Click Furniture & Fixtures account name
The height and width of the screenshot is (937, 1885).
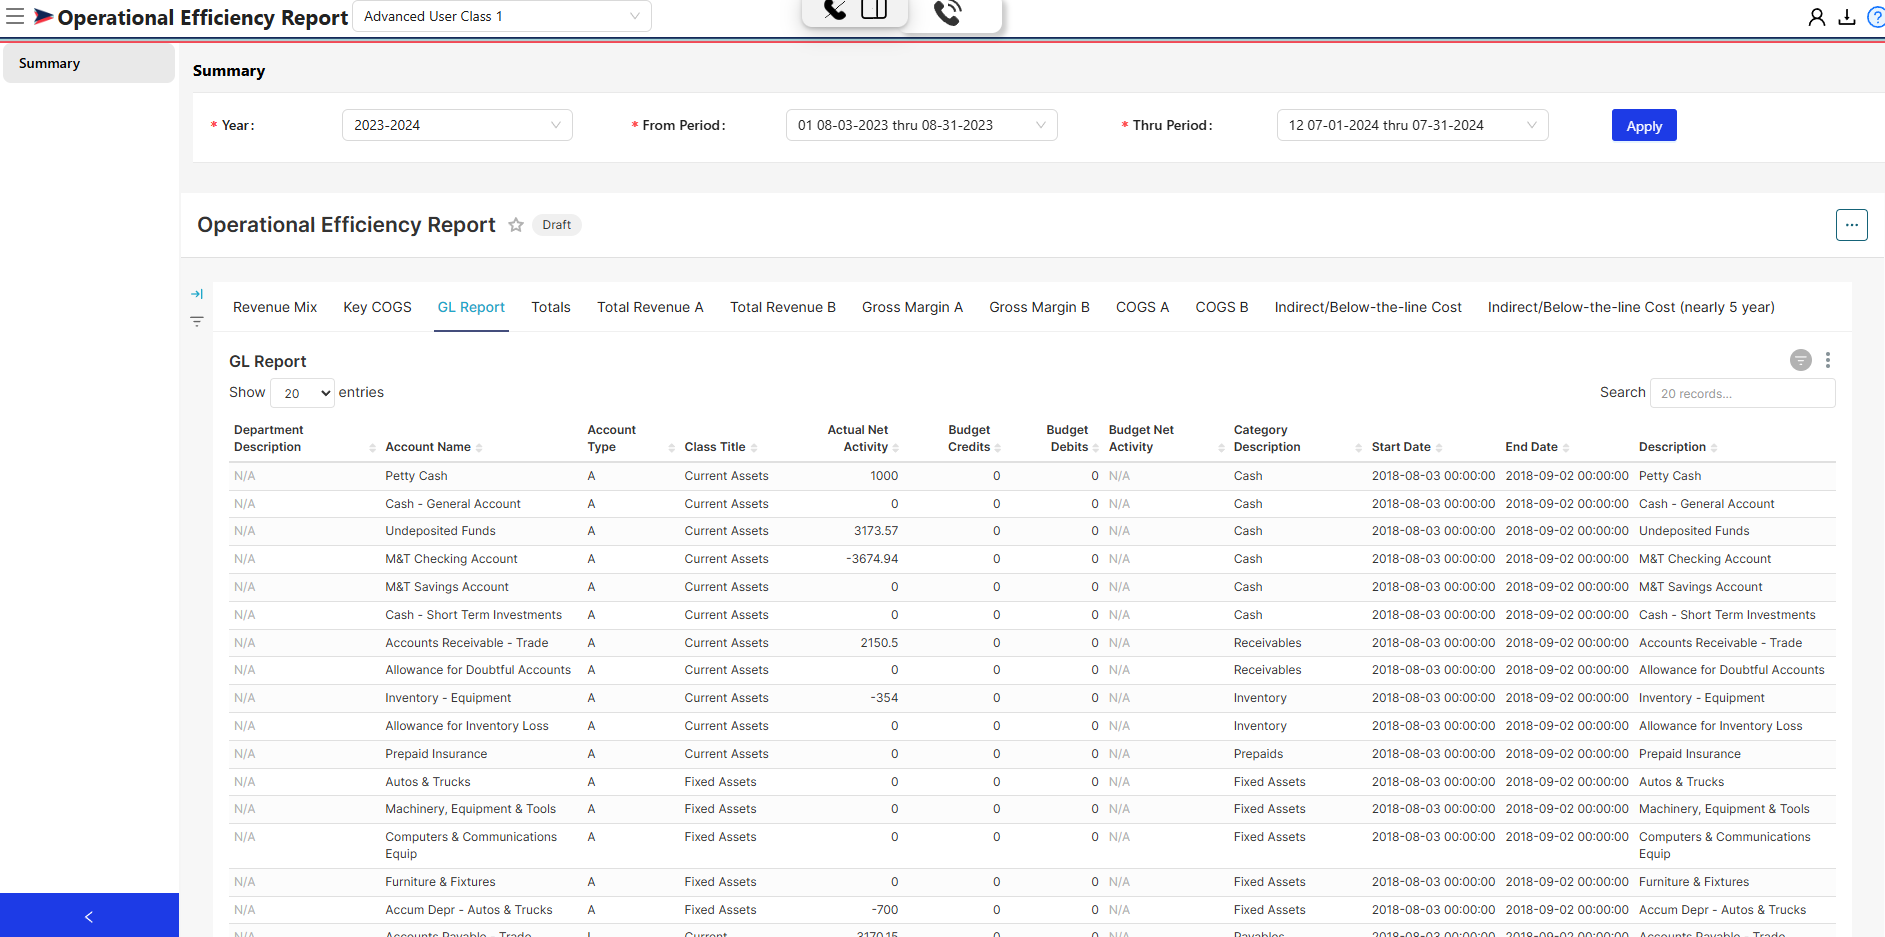[440, 882]
